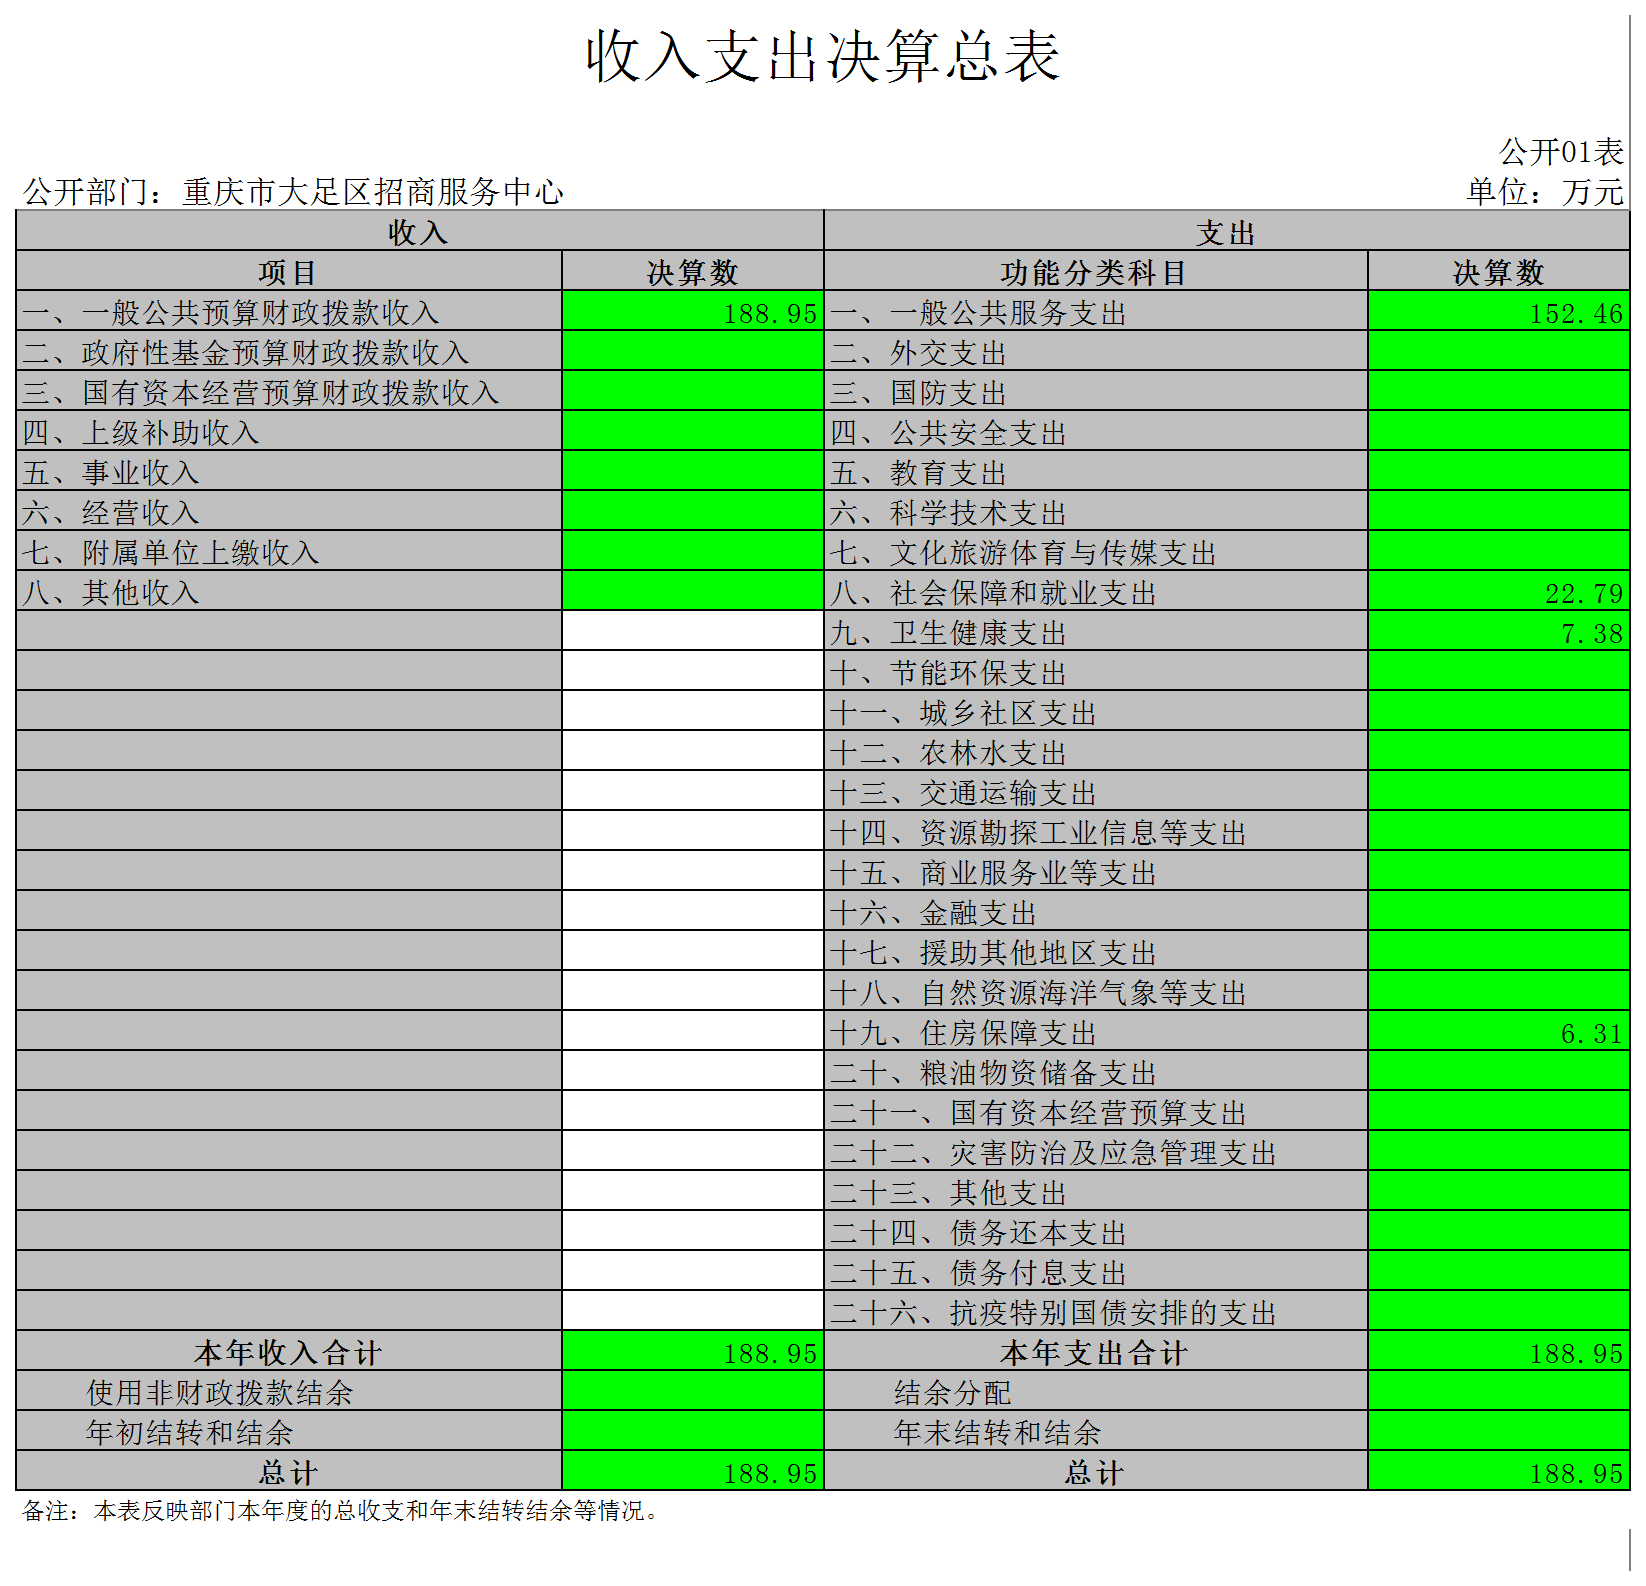
Task: Click 十、节能环保支出 cell
Action: click(x=1095, y=671)
